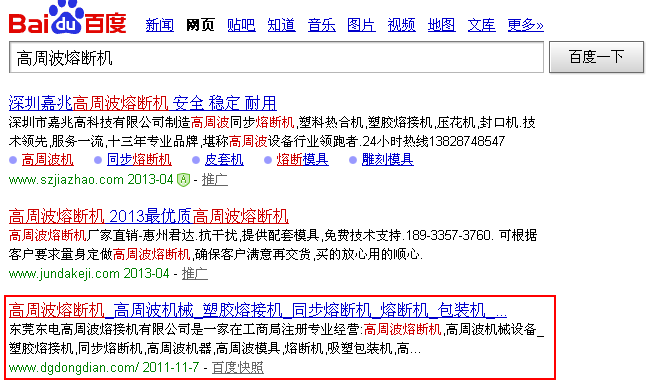Select the 图片 tab
The image size is (651, 385).
click(x=361, y=25)
